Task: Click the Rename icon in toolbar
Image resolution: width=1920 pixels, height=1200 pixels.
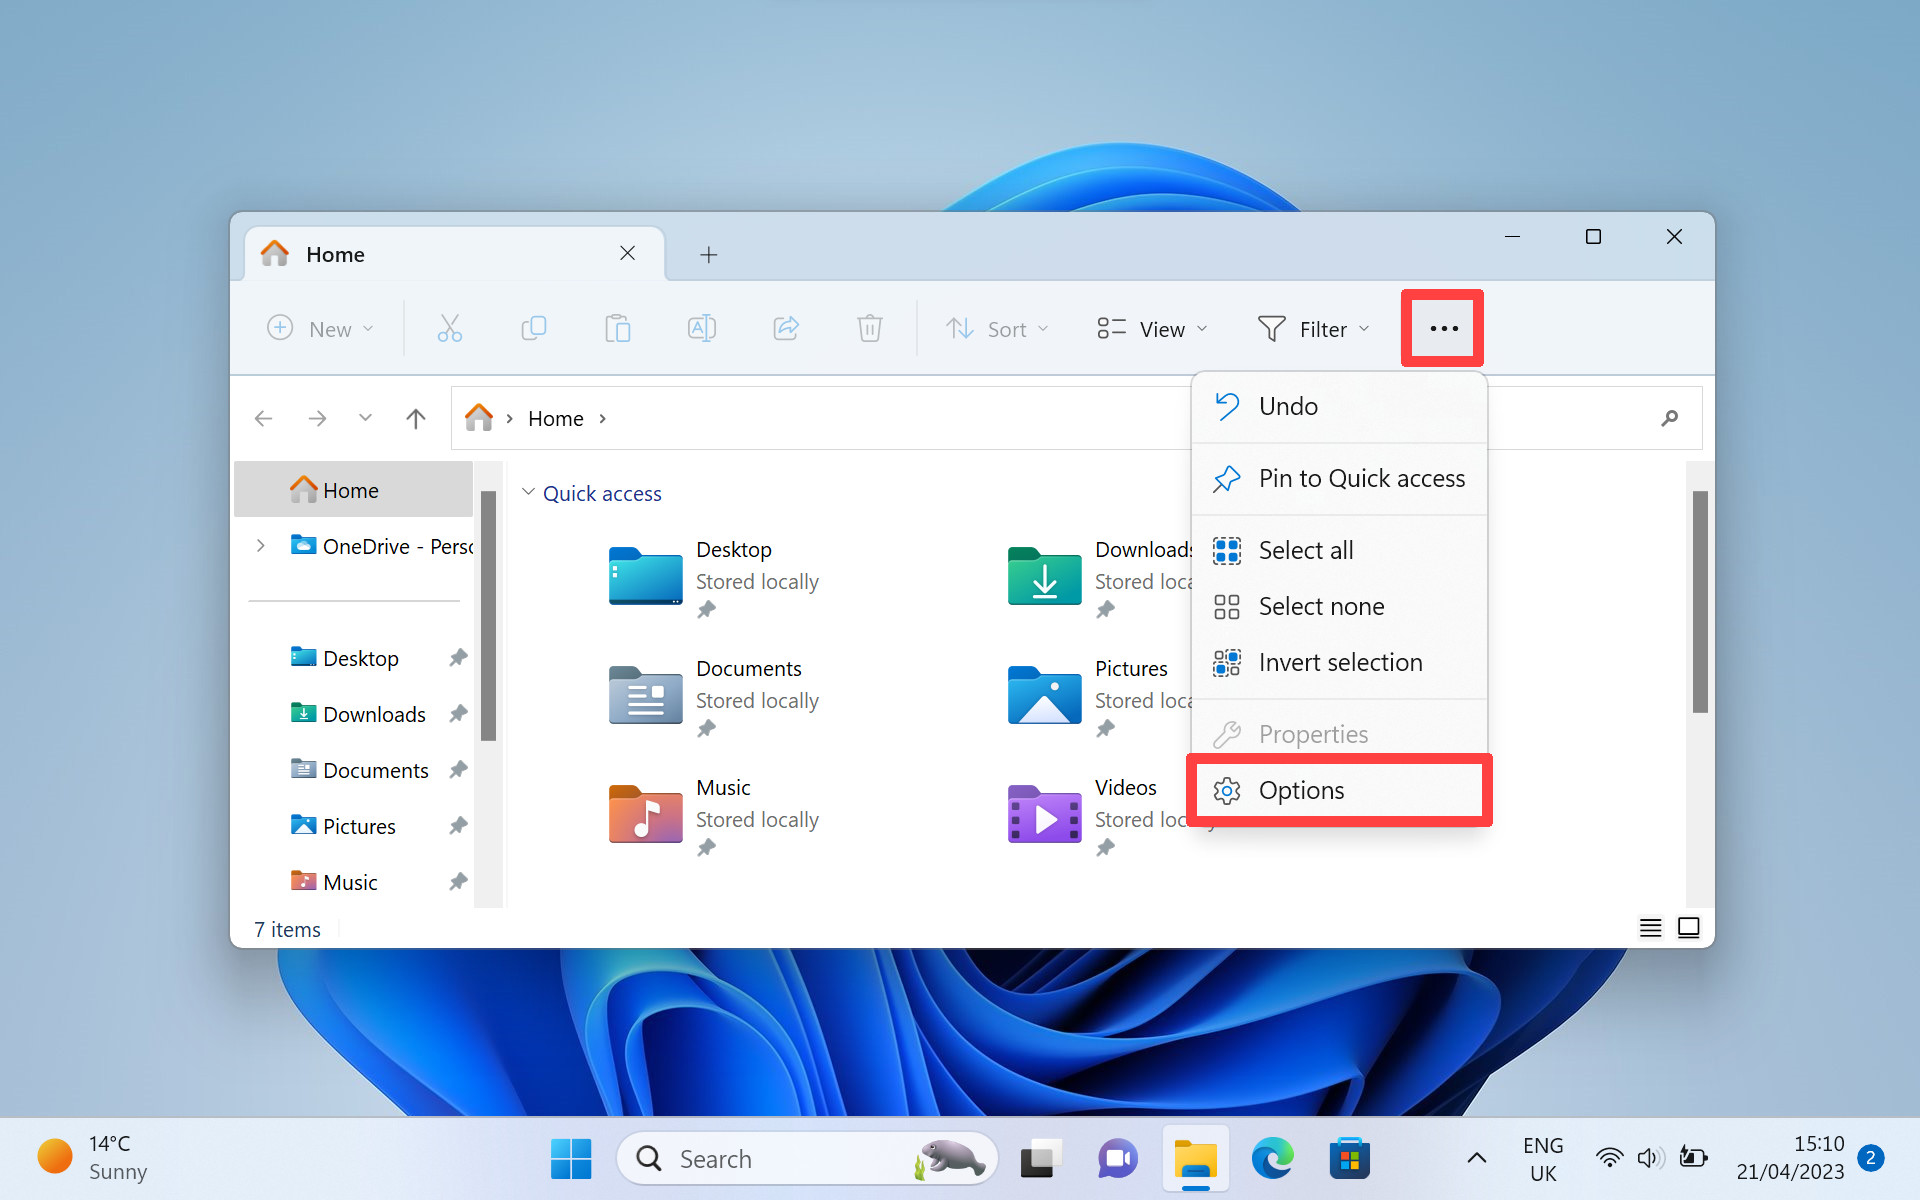Action: pos(702,329)
